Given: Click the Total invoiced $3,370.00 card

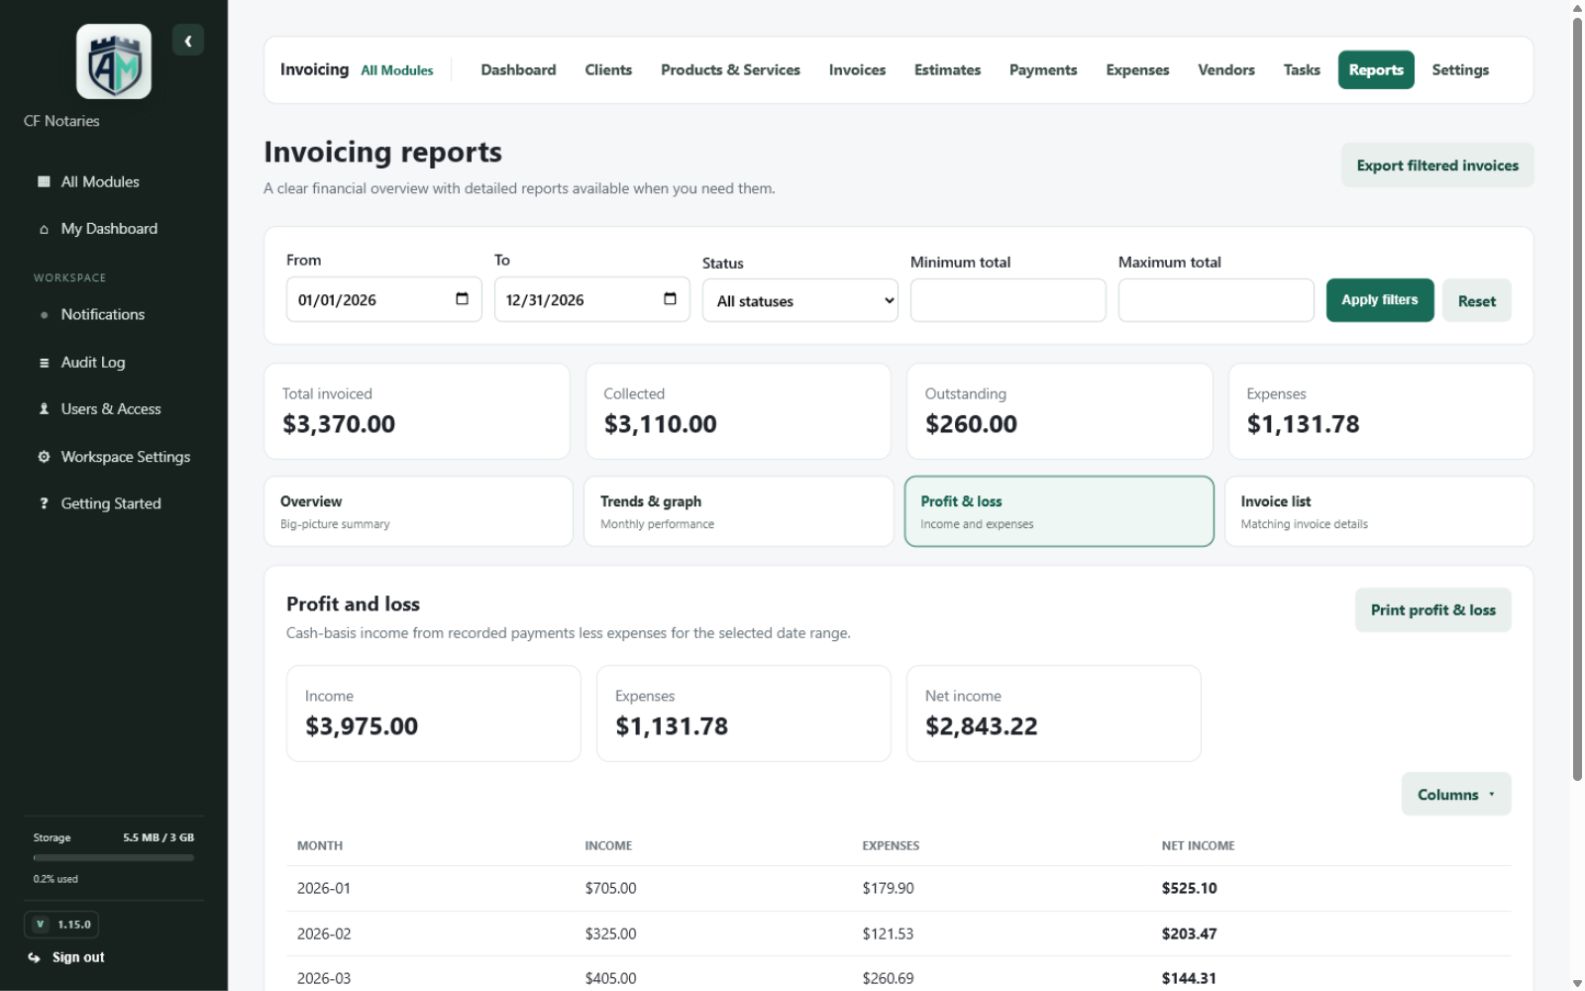Looking at the screenshot, I should (417, 411).
